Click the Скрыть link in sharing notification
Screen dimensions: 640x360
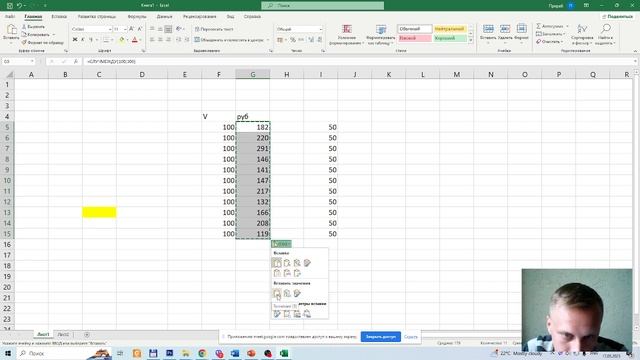pyautogui.click(x=411, y=337)
